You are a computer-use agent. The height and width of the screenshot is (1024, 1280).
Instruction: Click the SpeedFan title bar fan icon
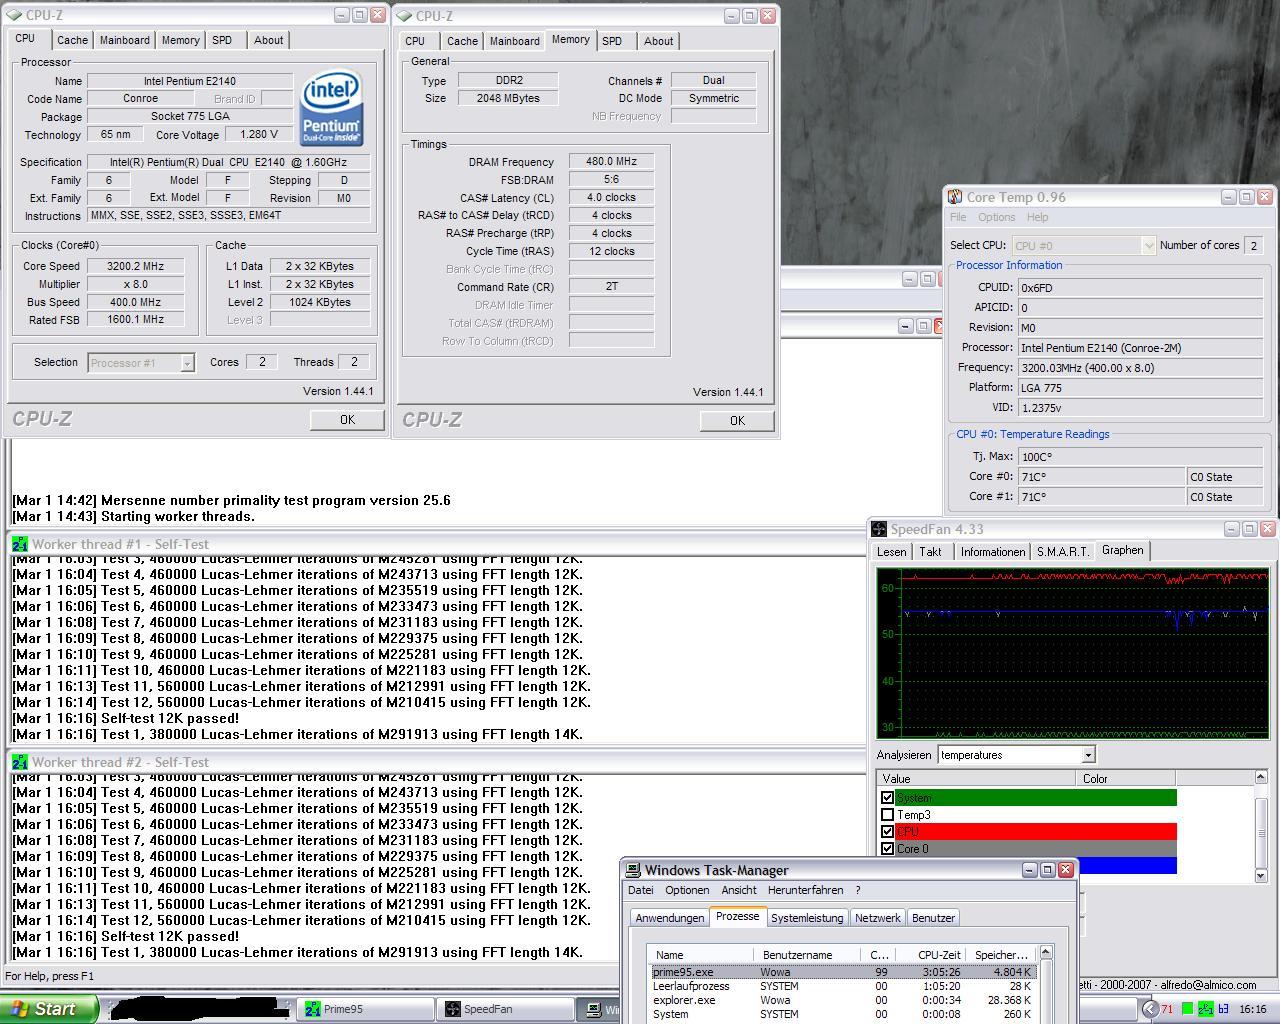(879, 529)
